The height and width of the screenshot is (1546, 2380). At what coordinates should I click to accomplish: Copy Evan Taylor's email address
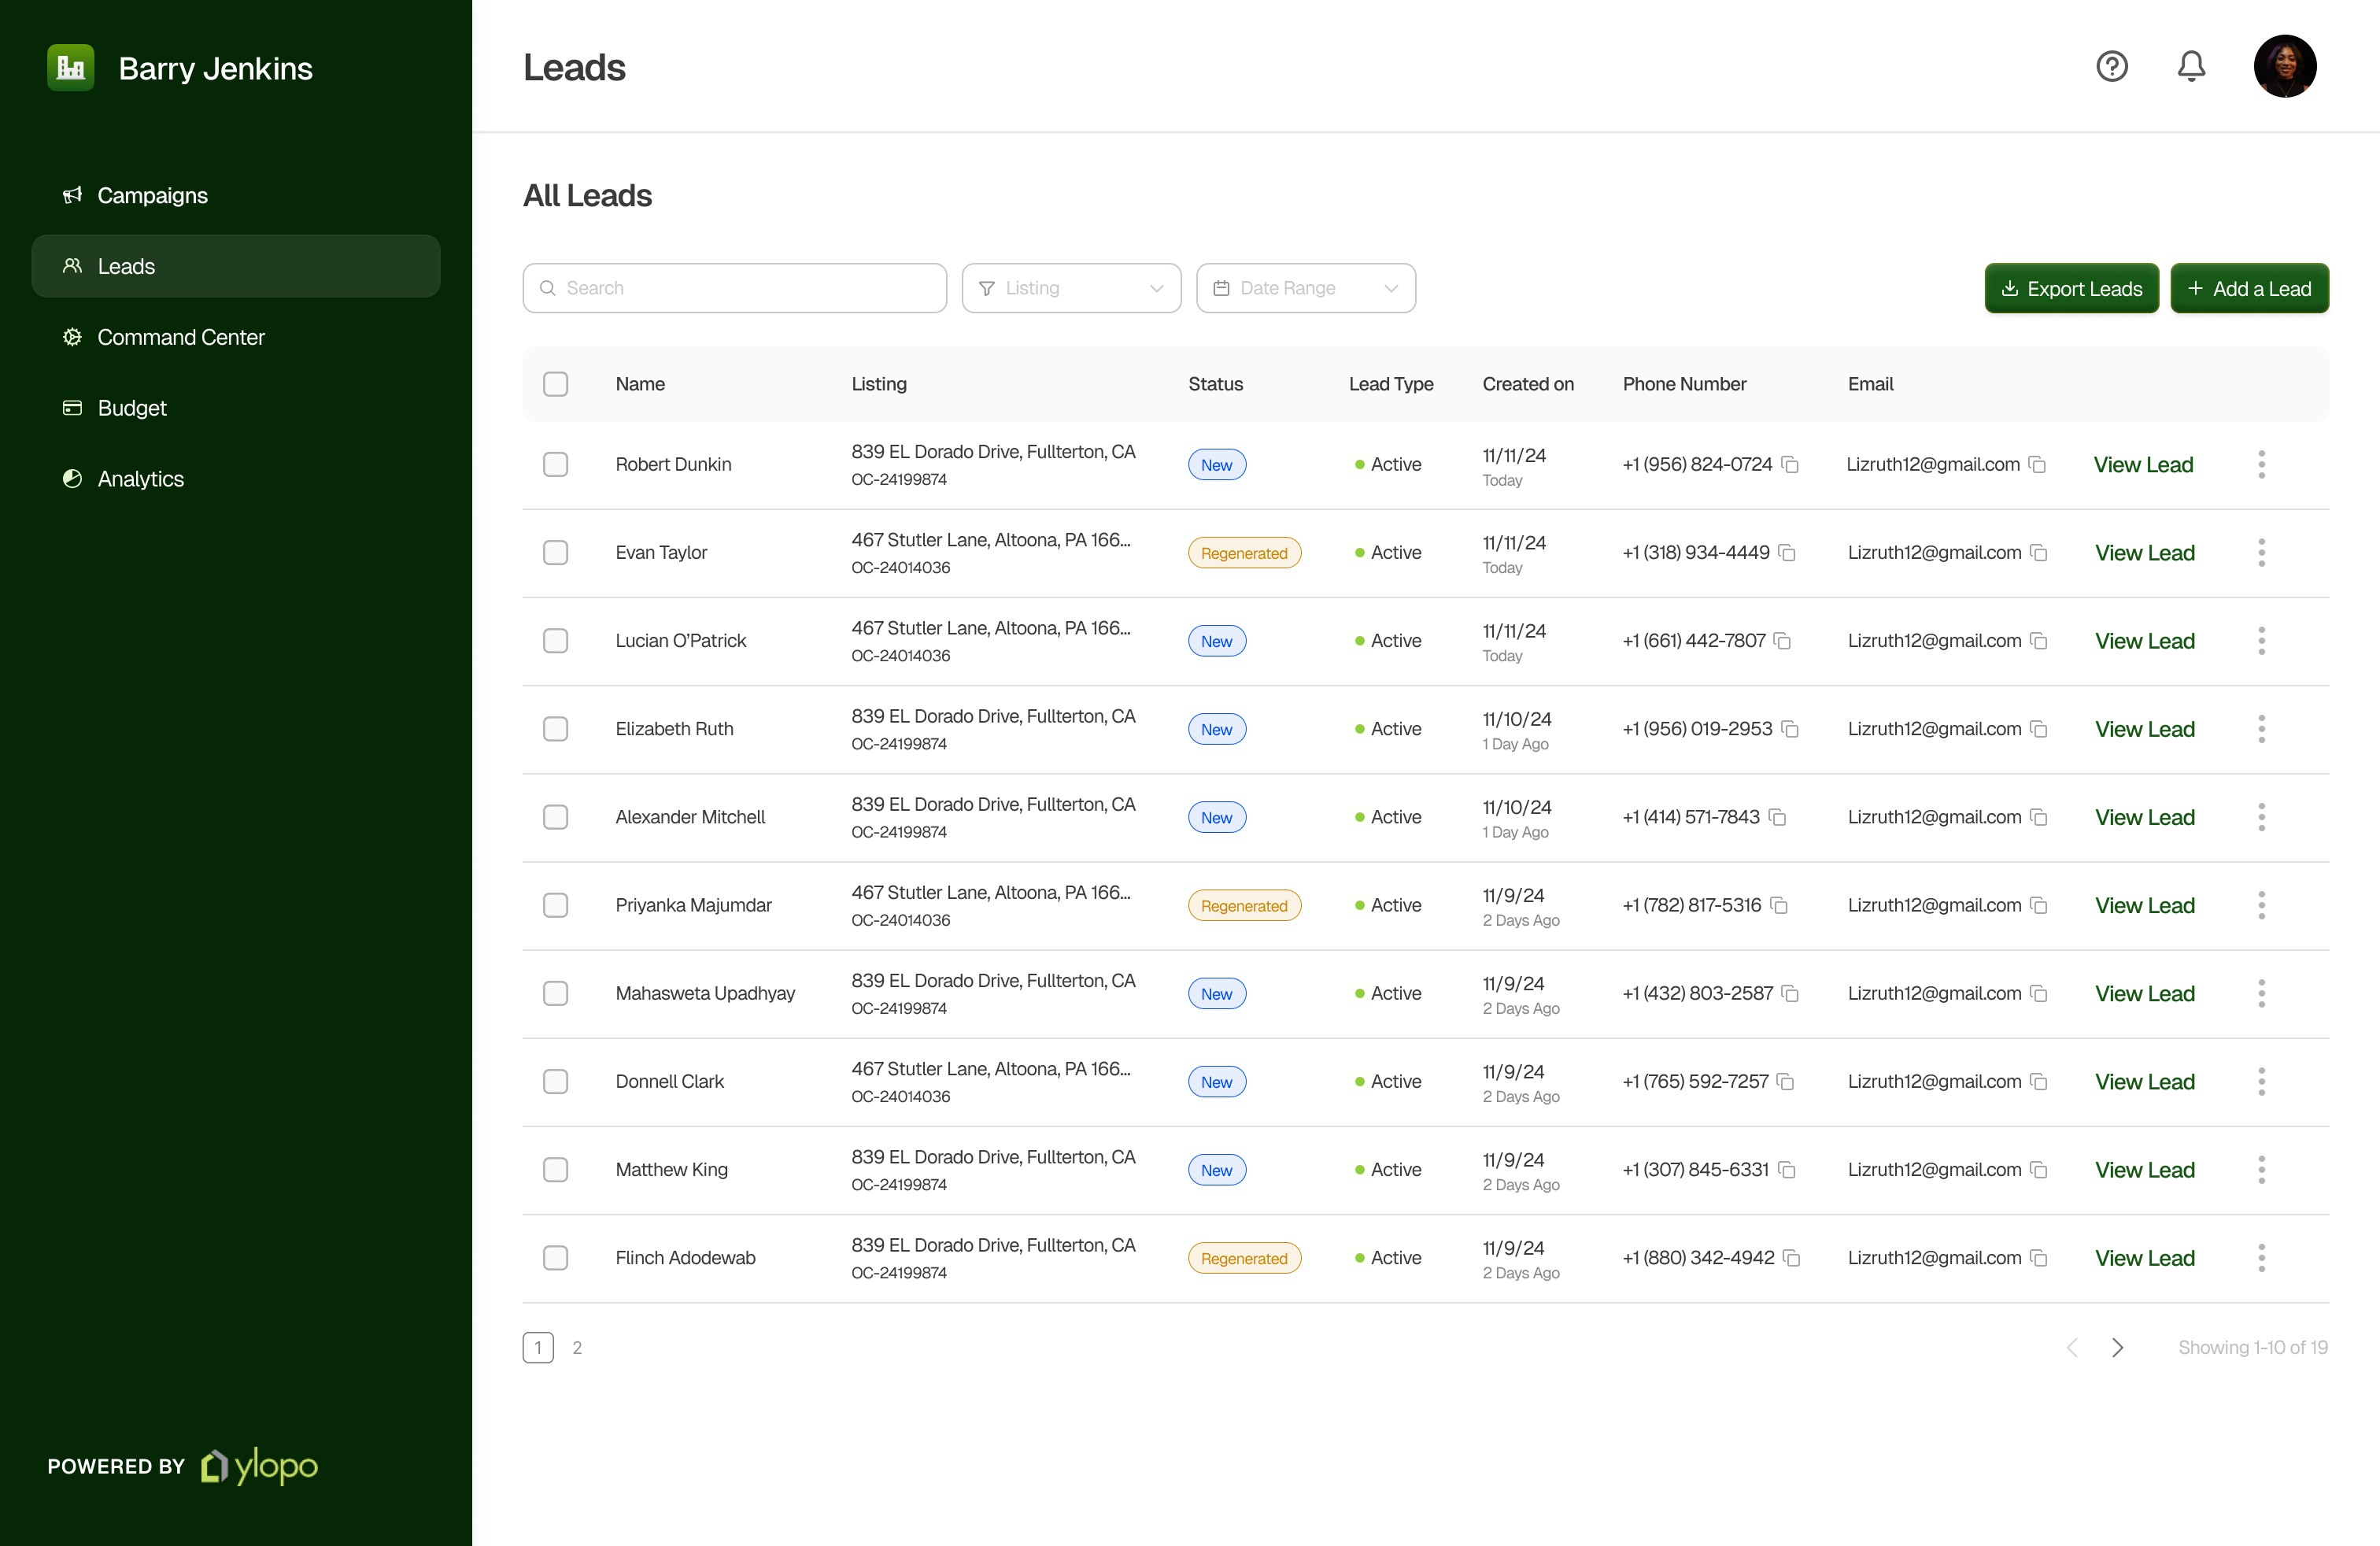point(2039,553)
